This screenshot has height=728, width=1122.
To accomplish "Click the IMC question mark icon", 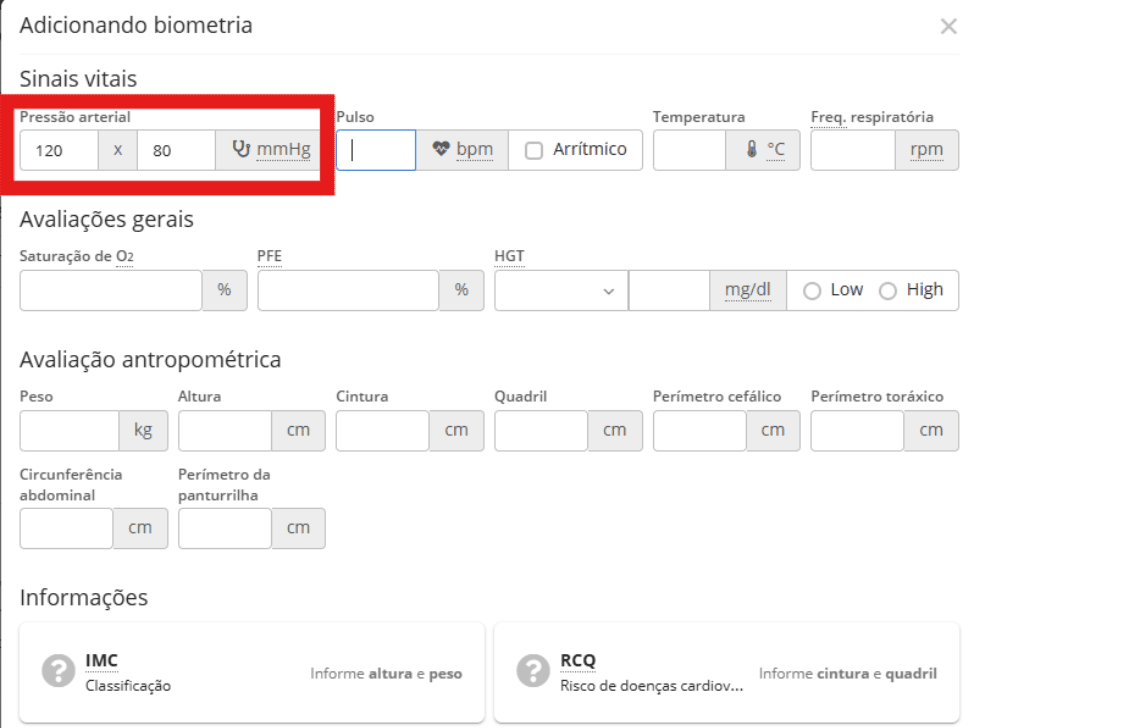I will pyautogui.click(x=58, y=671).
